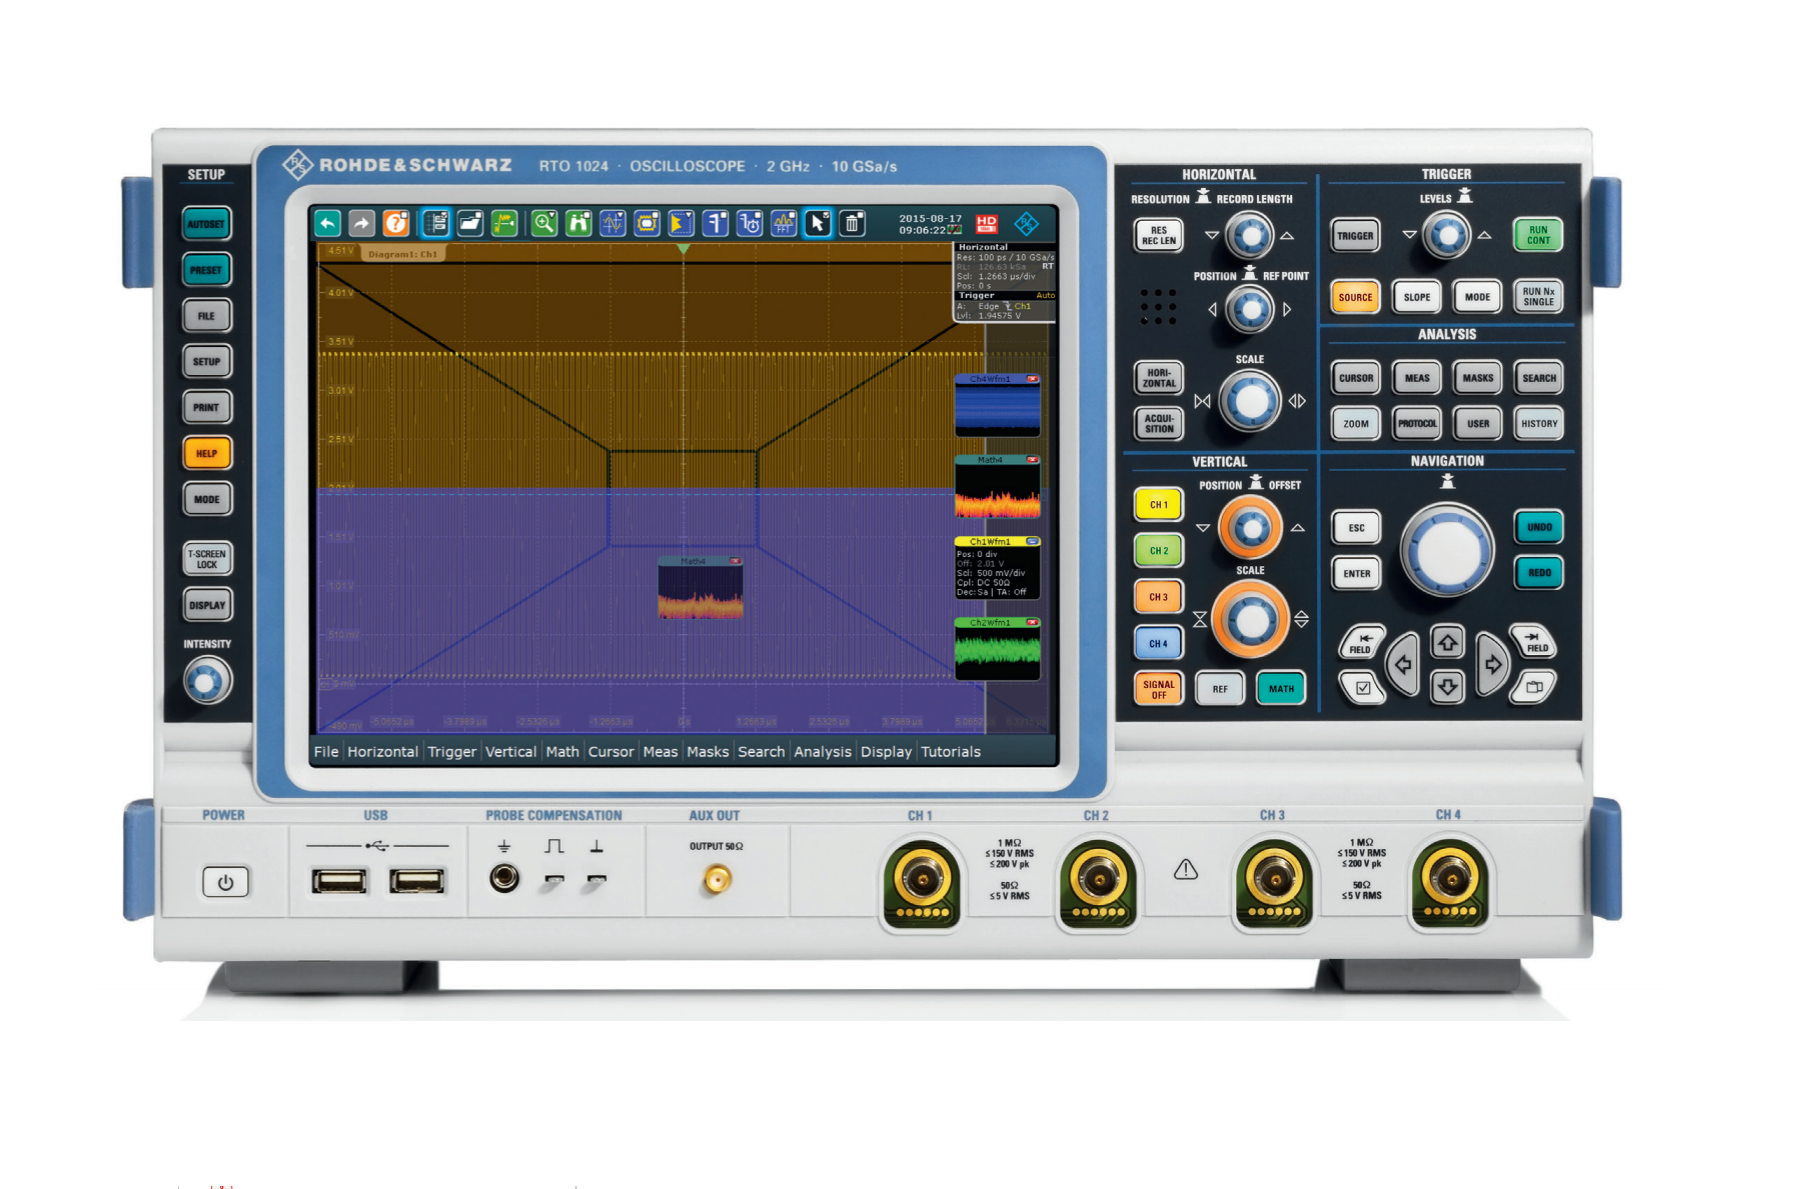Viewport: 1820px width, 1189px height.
Task: Toggle the orange CH 3 channel key
Action: pyautogui.click(x=1158, y=597)
